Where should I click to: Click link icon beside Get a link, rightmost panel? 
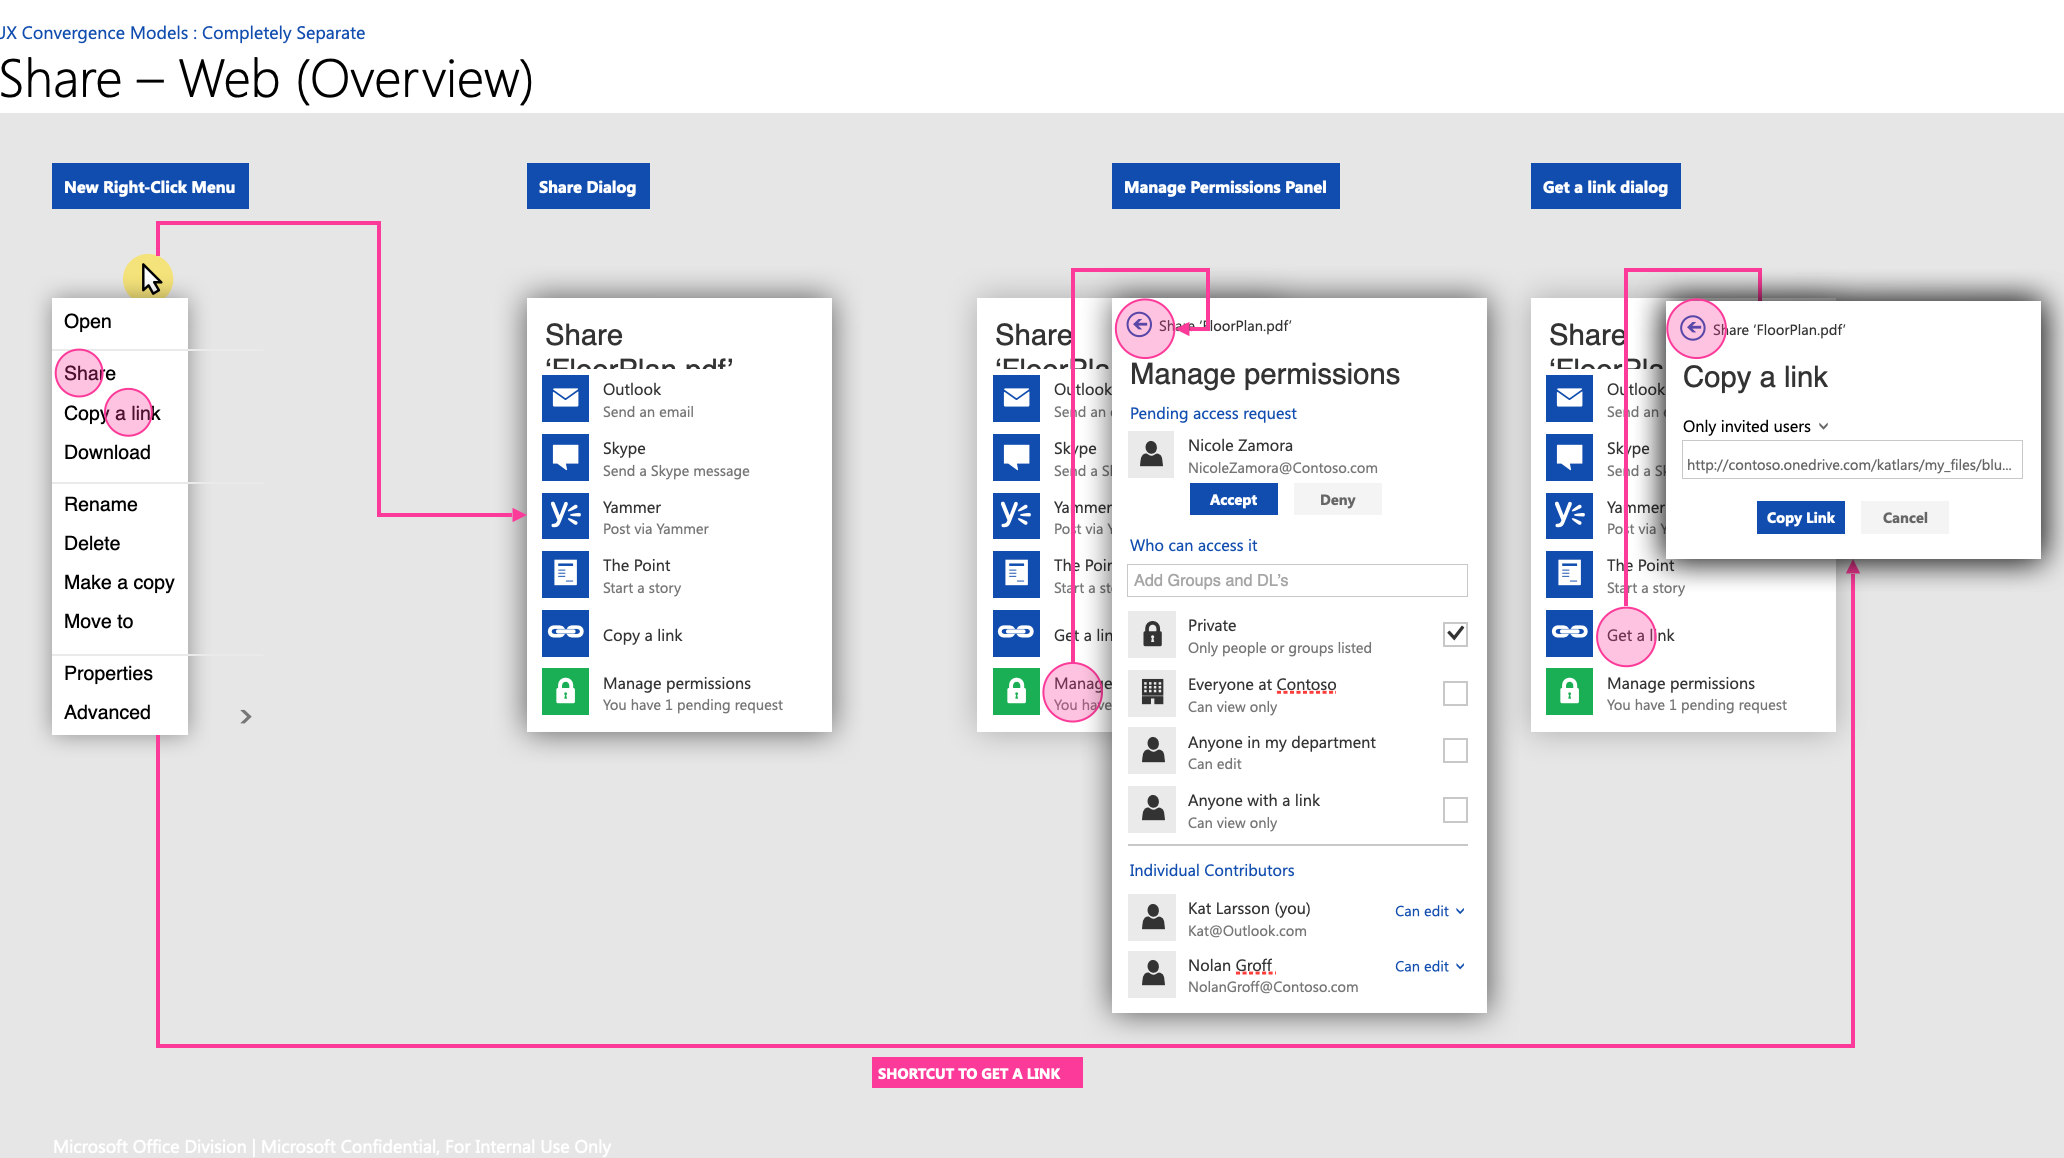click(x=1569, y=633)
